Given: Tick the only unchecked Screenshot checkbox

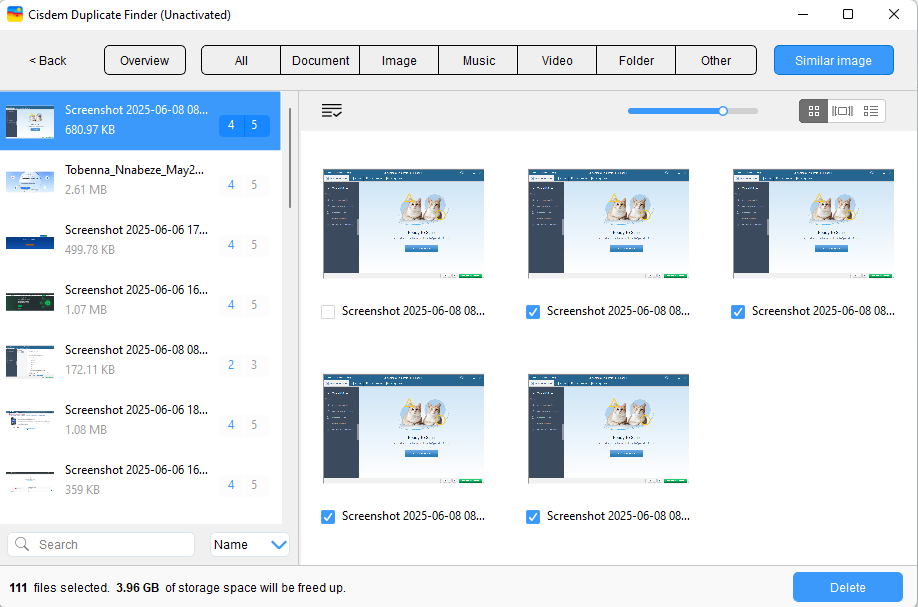Looking at the screenshot, I should click(x=328, y=311).
